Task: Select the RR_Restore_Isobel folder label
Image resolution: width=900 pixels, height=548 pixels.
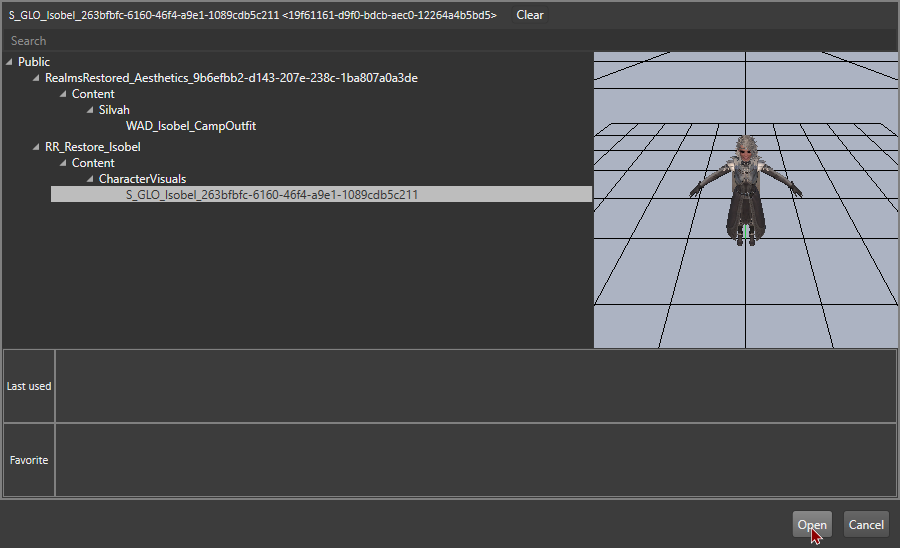Action: (92, 147)
